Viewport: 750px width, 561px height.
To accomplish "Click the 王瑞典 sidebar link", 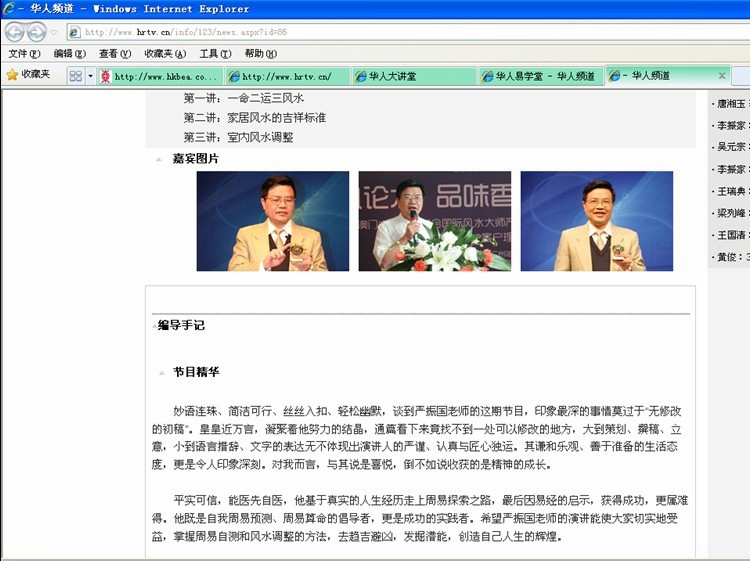I will click(x=731, y=191).
